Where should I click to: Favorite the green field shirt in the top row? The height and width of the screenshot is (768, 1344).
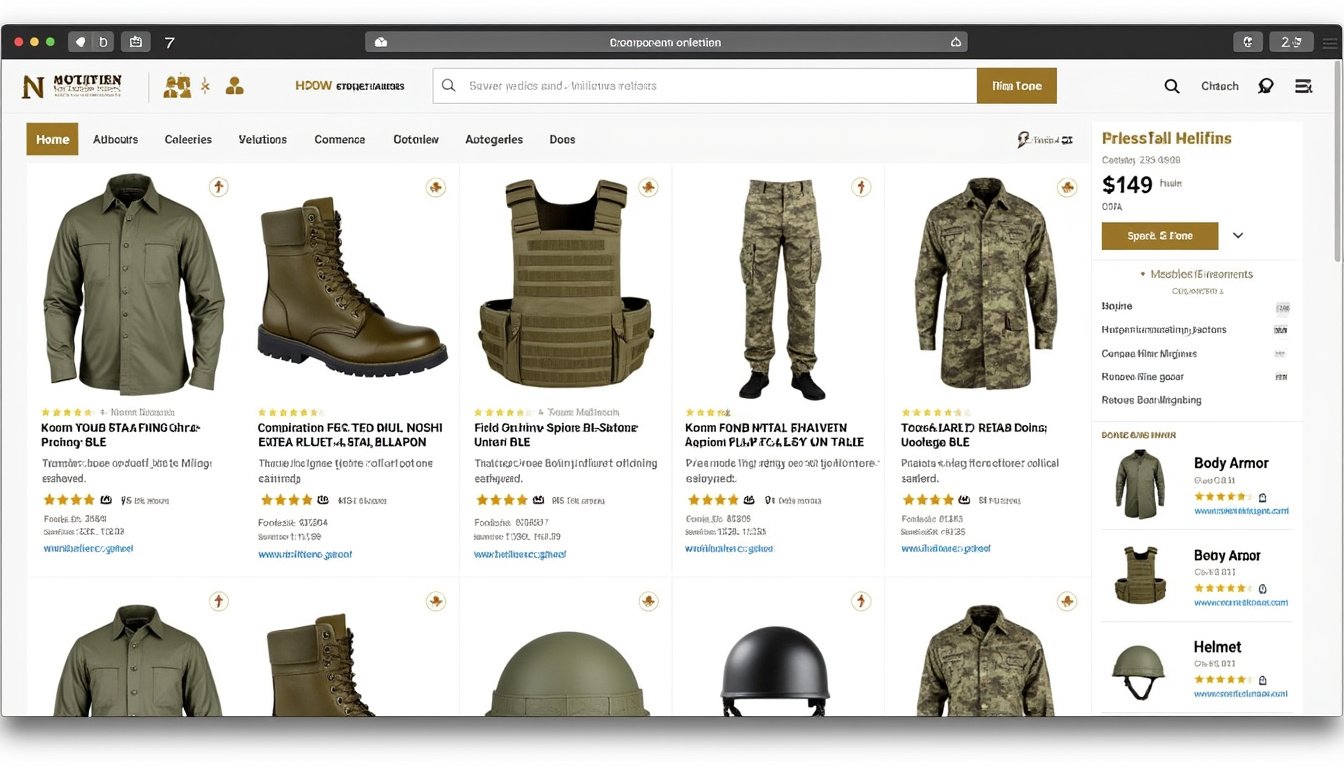coord(219,187)
